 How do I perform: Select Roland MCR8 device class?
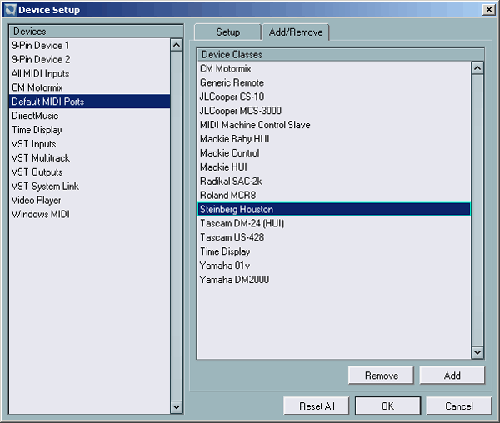point(334,195)
